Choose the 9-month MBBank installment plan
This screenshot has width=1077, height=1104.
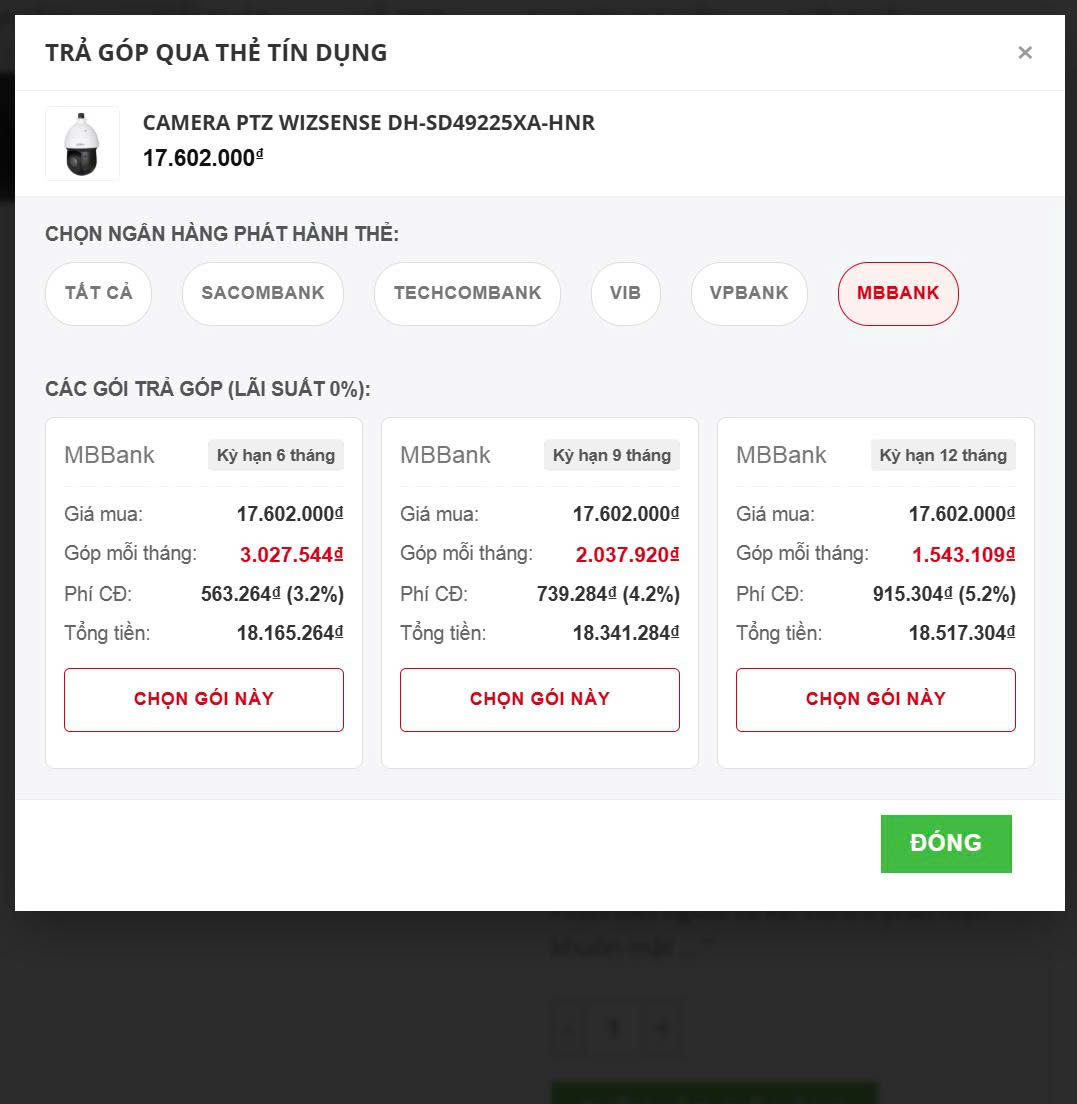[540, 699]
